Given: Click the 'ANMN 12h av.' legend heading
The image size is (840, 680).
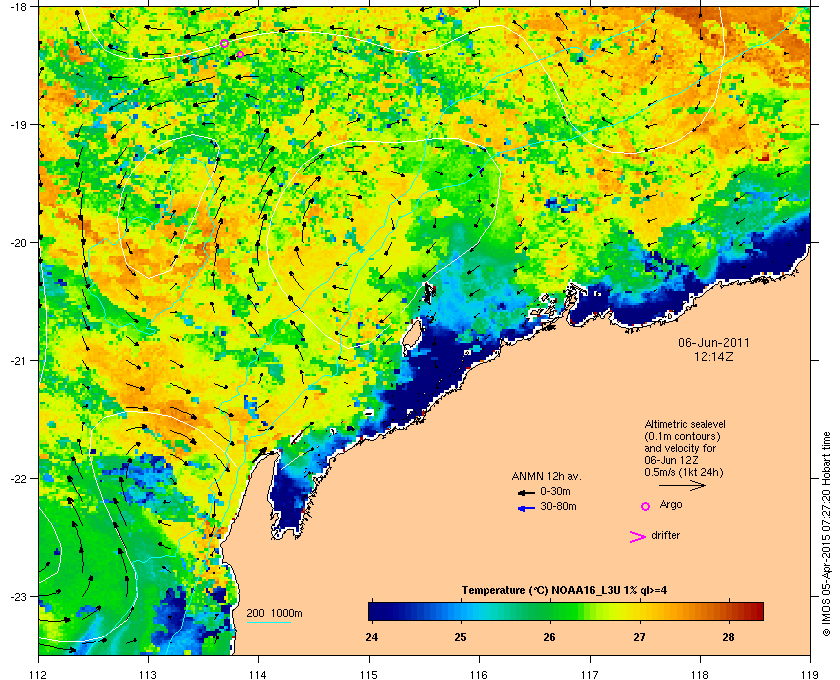Looking at the screenshot, I should 546,476.
